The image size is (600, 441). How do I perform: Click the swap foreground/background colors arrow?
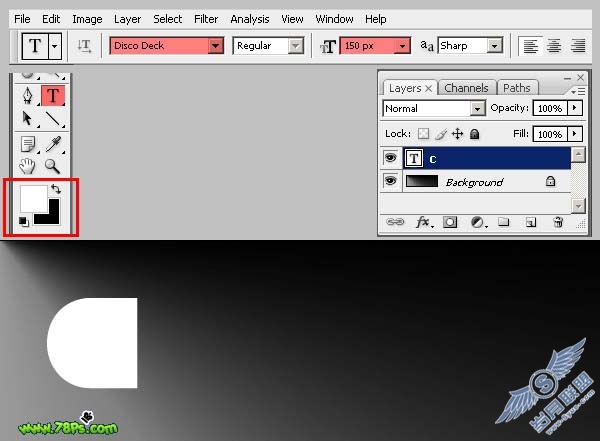point(56,189)
